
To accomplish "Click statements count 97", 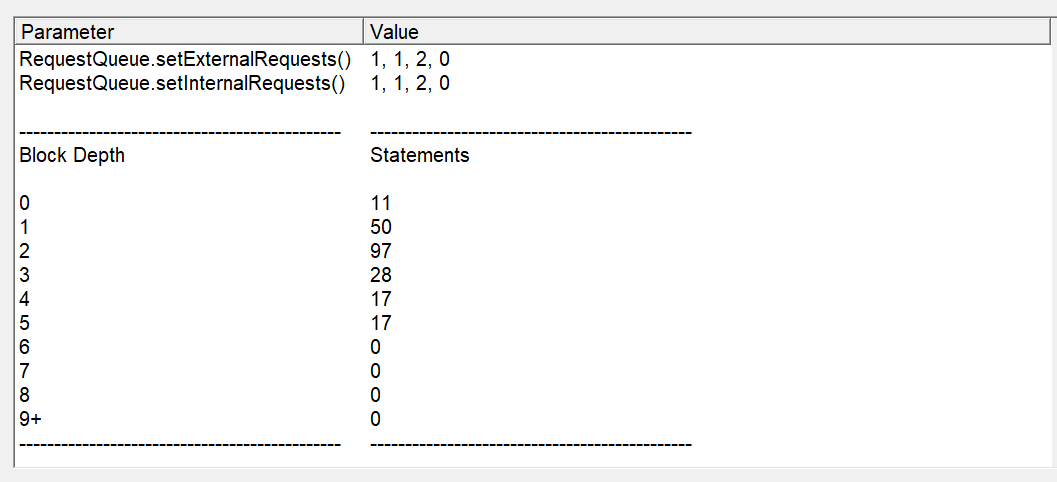I will [x=381, y=251].
